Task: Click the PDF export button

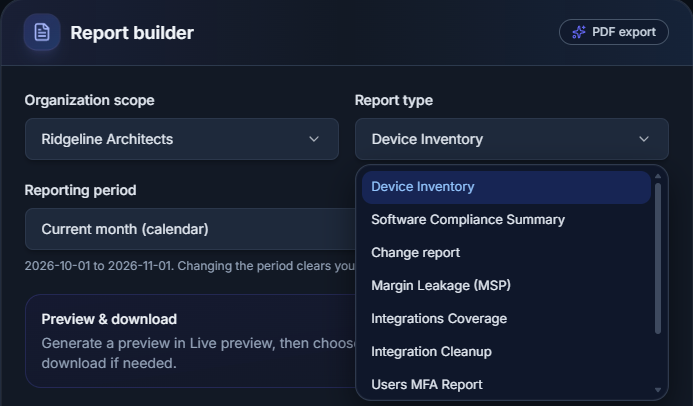Action: click(613, 32)
